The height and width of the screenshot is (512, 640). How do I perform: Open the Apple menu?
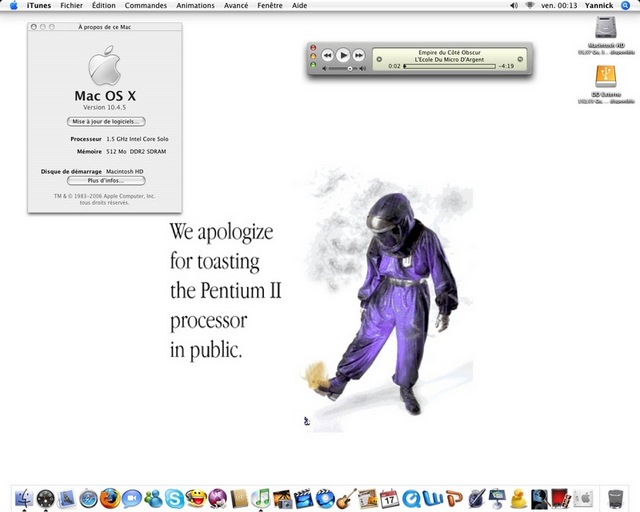[x=13, y=5]
